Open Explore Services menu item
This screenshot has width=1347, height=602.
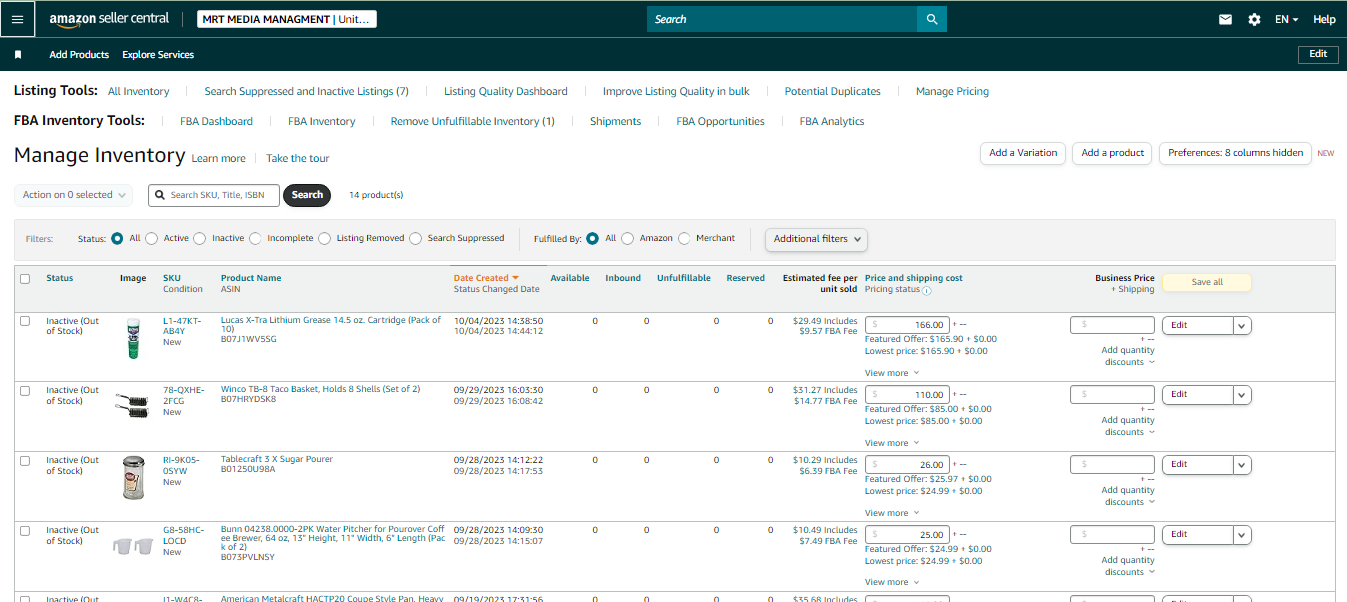pyautogui.click(x=158, y=55)
